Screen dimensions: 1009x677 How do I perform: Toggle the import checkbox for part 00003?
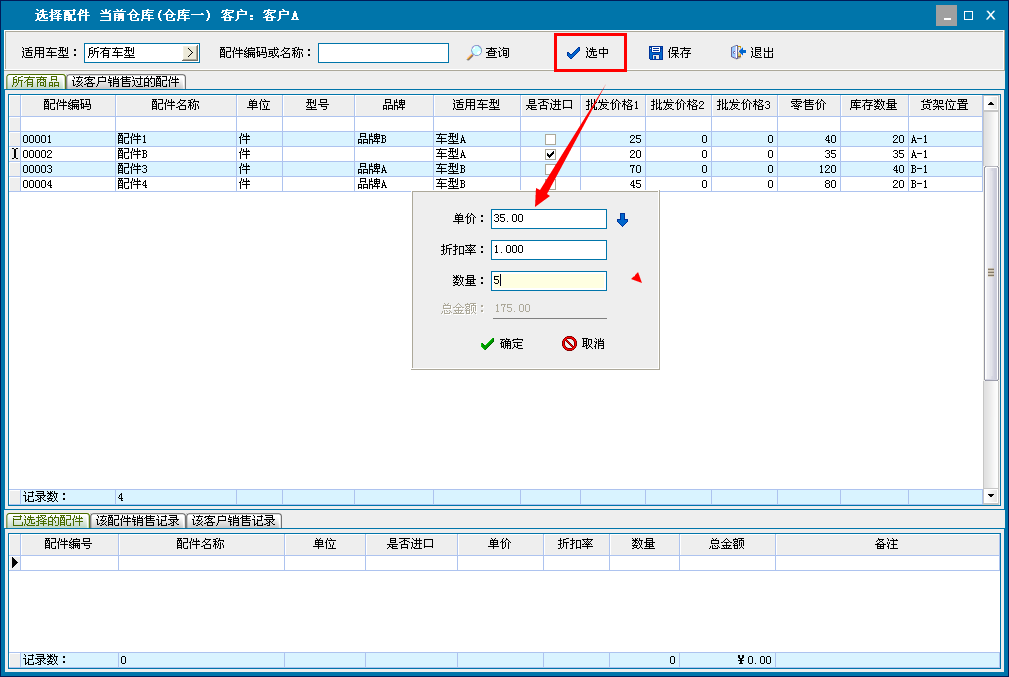click(x=550, y=169)
